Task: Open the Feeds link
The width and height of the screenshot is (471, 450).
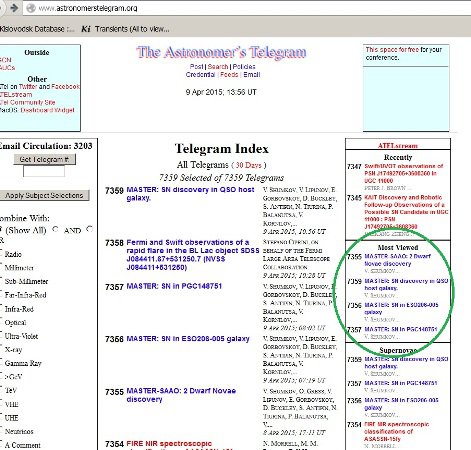Action: coord(229,75)
